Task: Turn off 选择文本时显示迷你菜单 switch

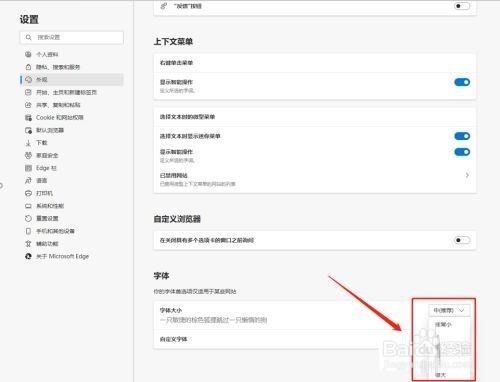Action: click(x=462, y=136)
